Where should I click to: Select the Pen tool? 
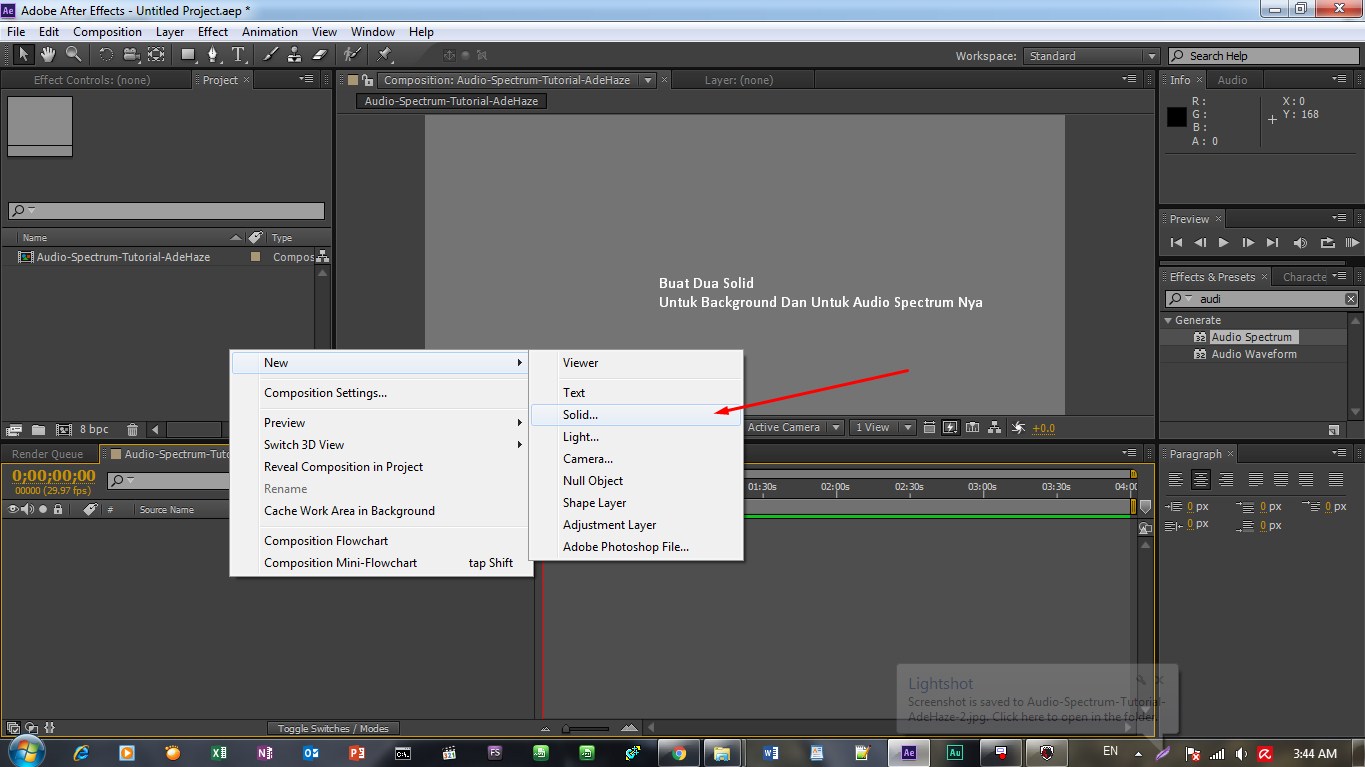[213, 55]
